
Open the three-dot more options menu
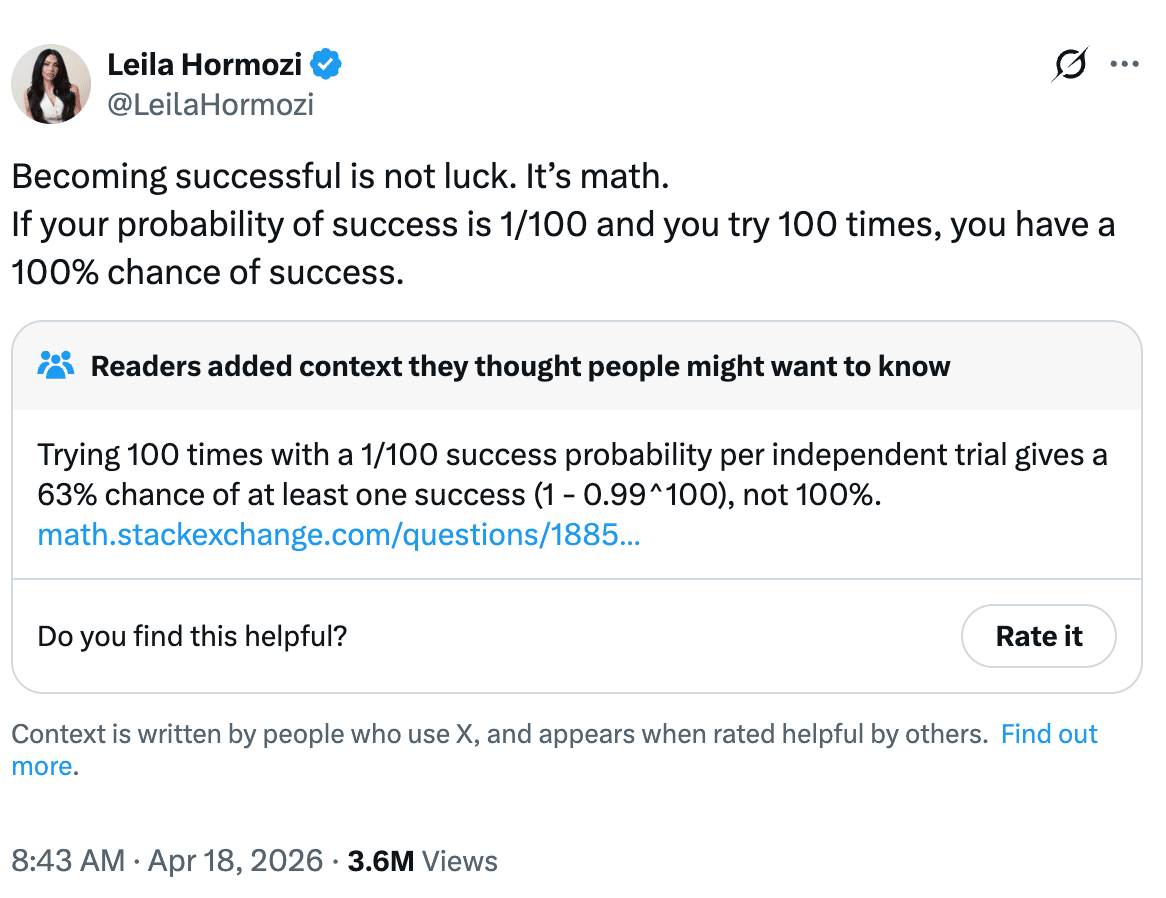click(1125, 65)
